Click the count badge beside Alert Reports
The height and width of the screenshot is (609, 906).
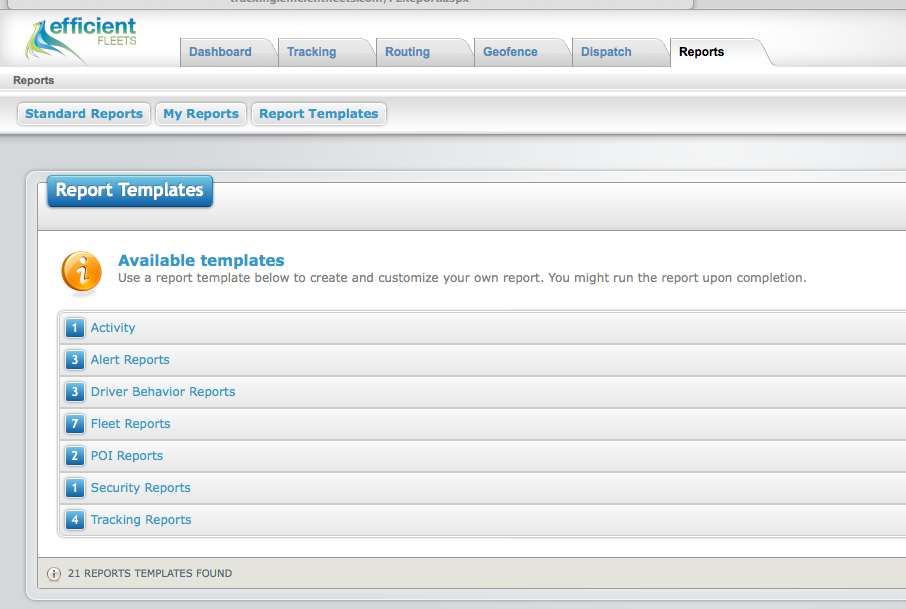click(x=75, y=360)
